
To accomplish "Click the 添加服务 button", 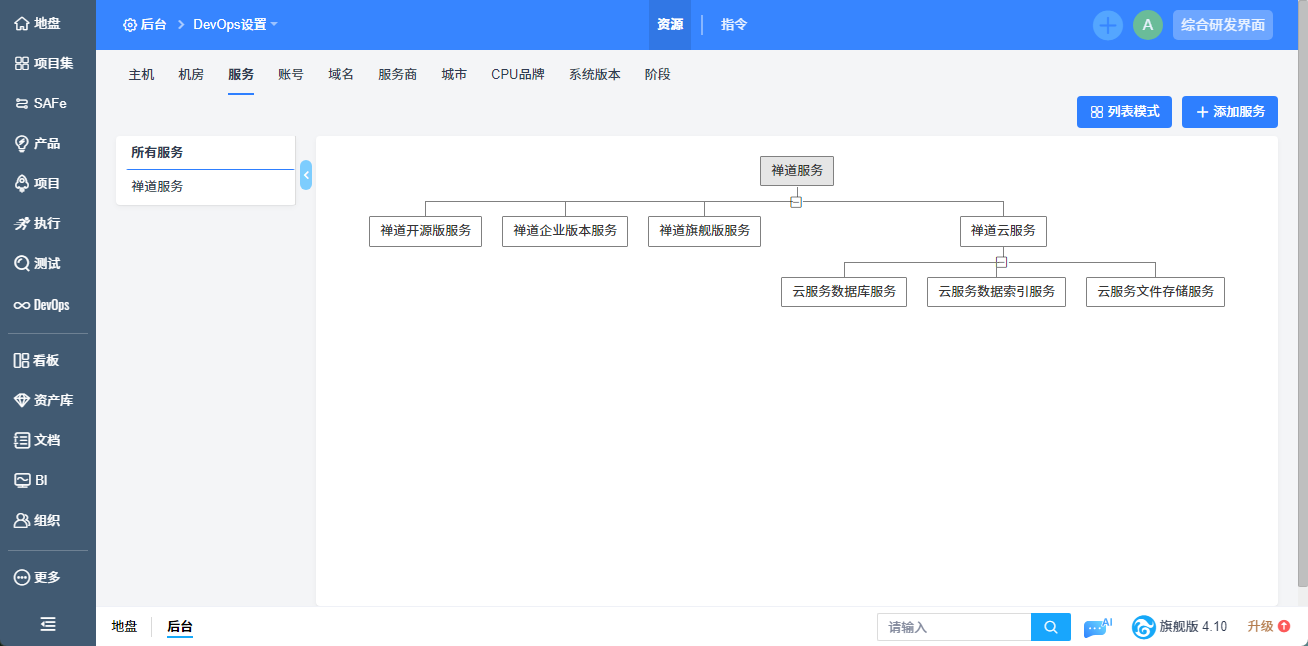I will tap(1229, 112).
